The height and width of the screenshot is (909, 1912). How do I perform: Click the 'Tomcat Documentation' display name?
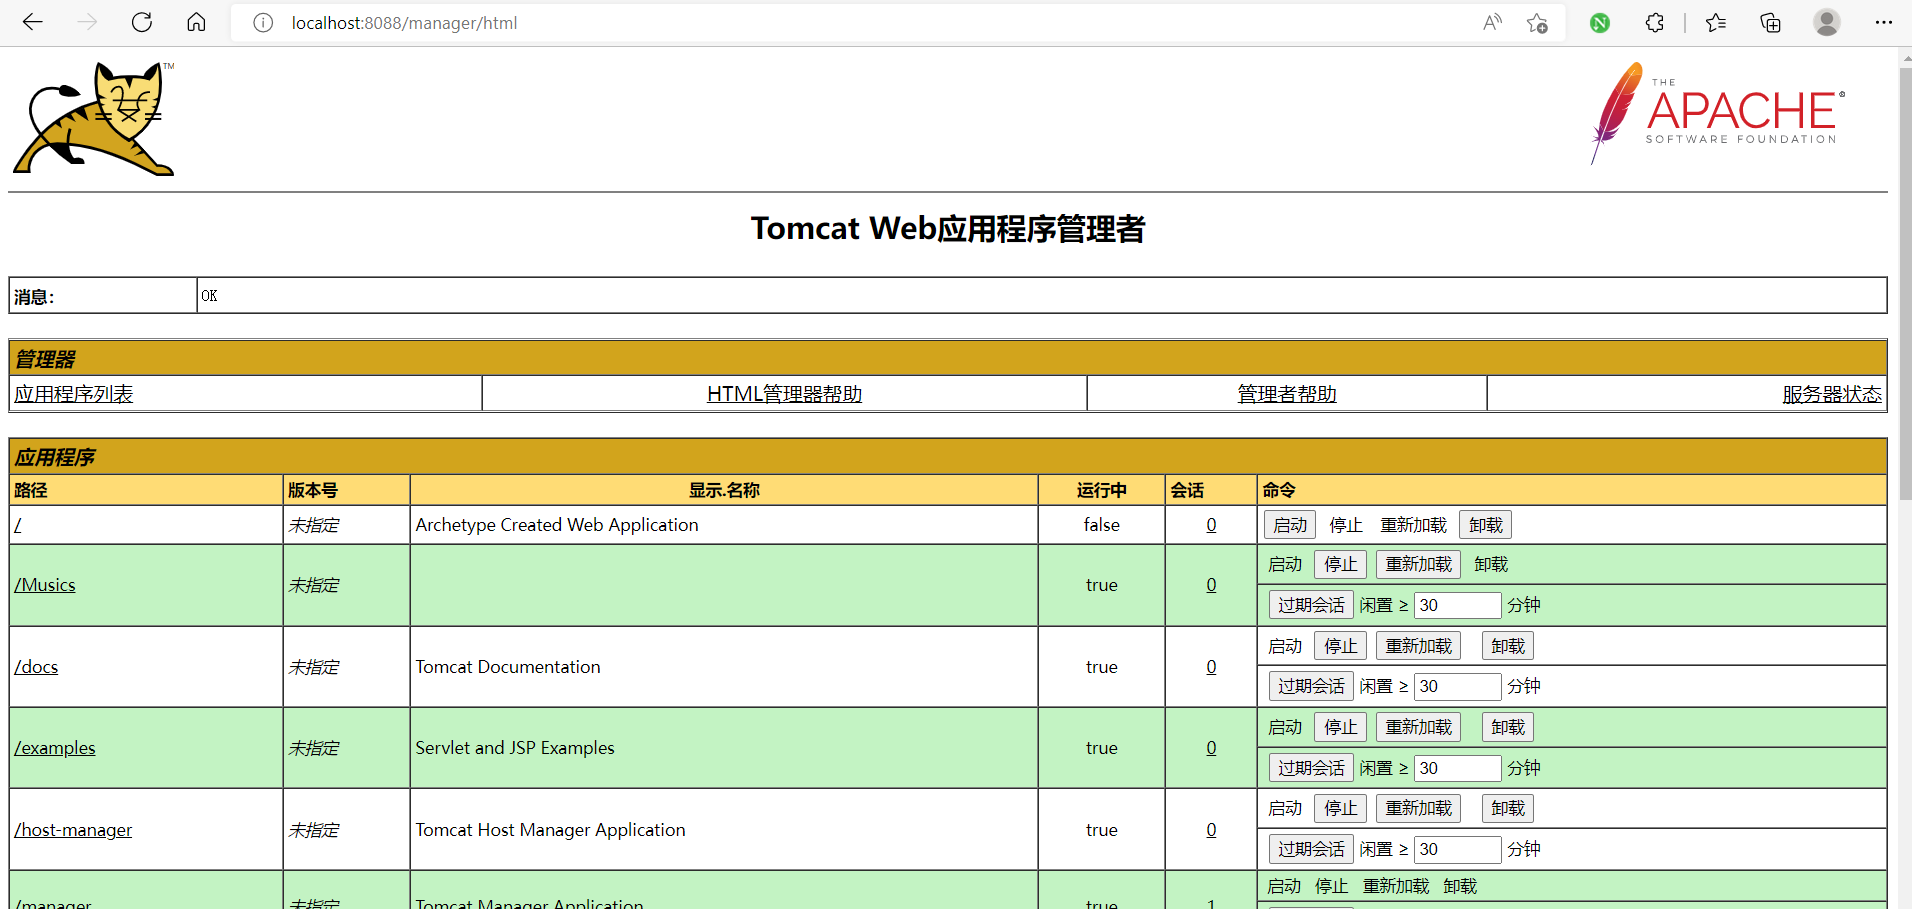coord(508,667)
